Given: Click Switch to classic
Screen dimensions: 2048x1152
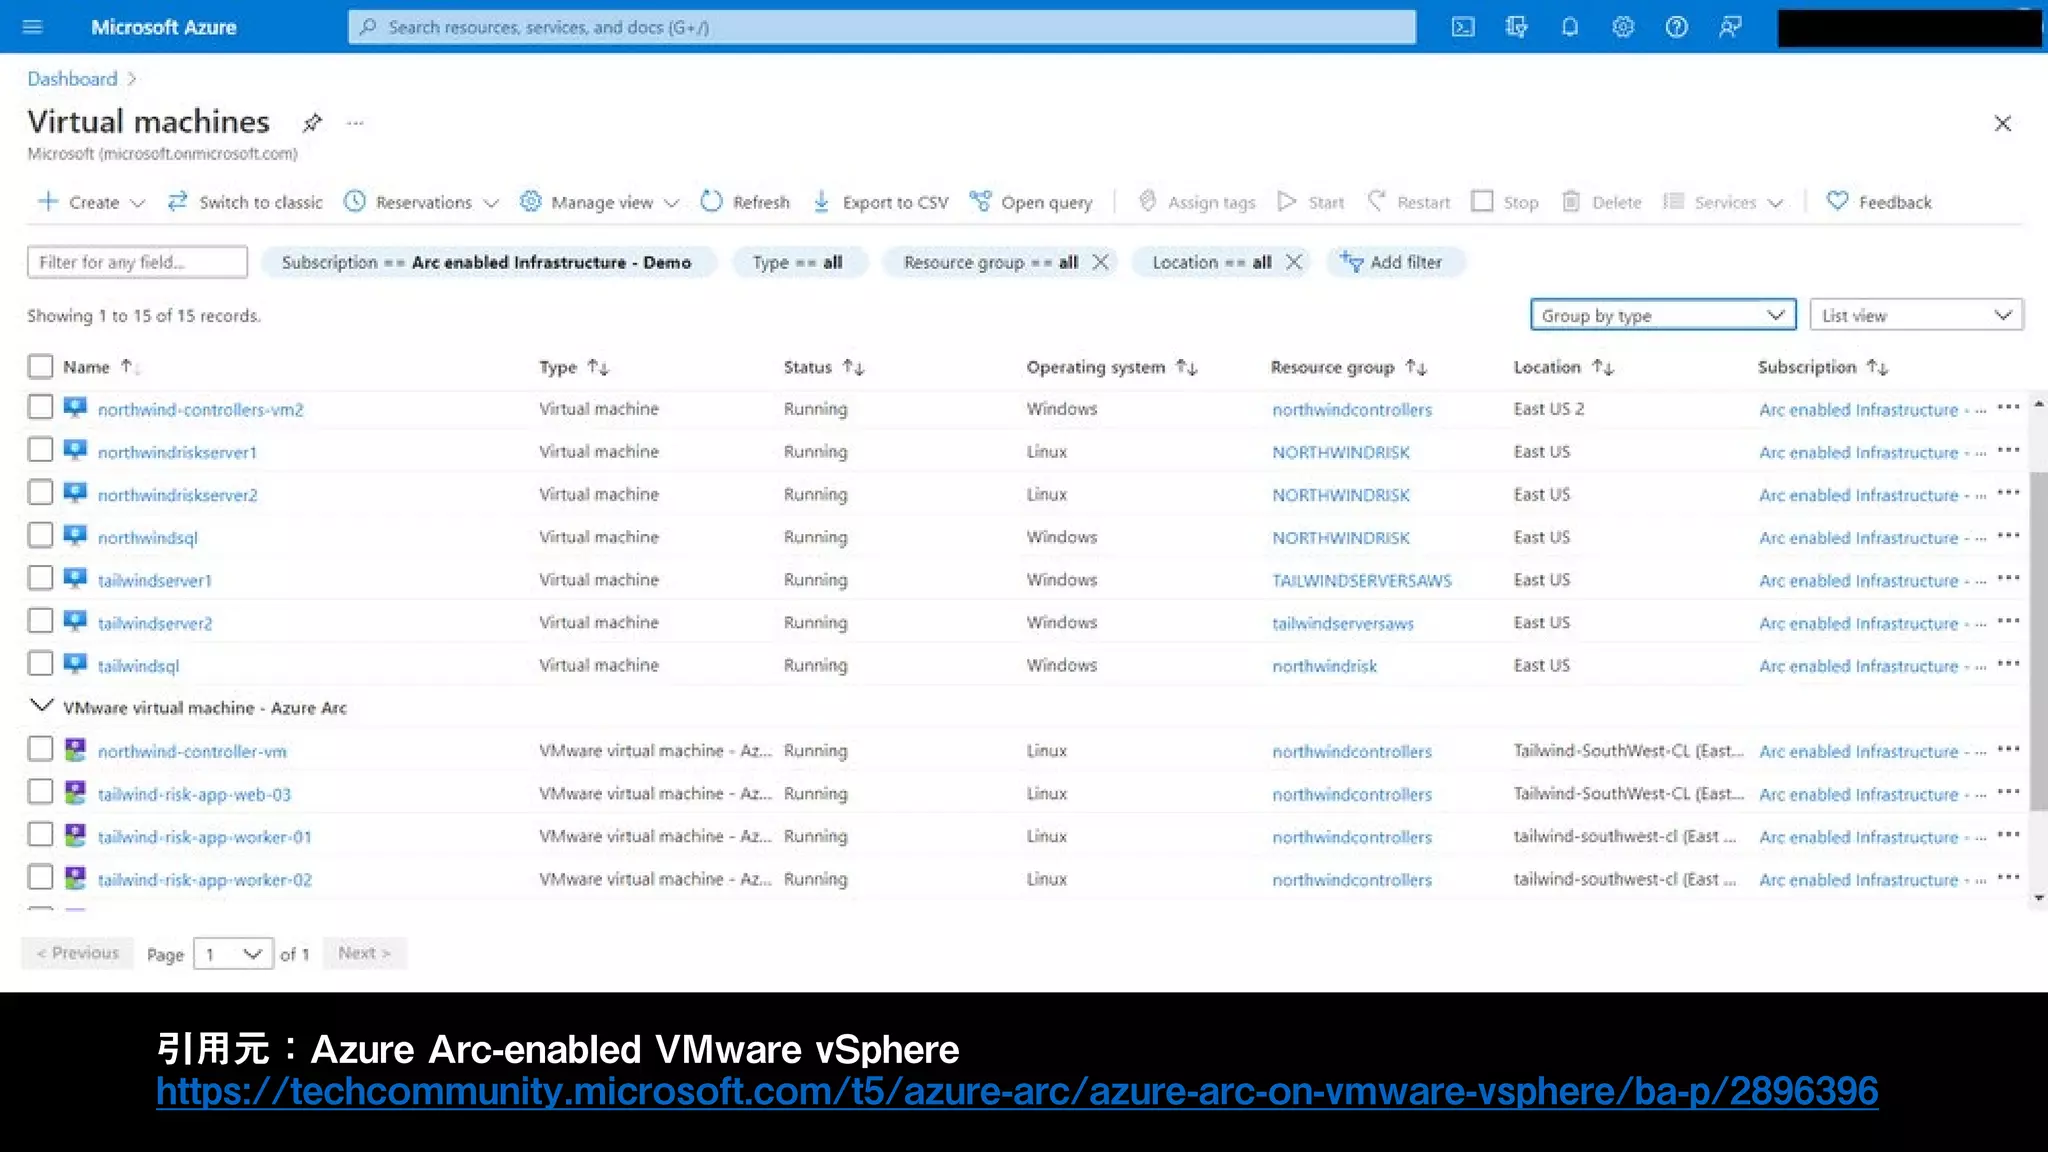Looking at the screenshot, I should [x=245, y=202].
